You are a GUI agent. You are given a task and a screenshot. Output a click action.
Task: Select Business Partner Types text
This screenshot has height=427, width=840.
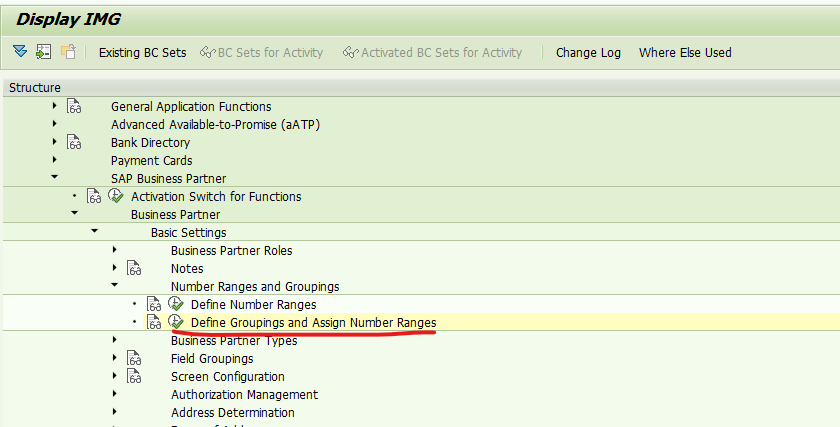pyautogui.click(x=234, y=341)
